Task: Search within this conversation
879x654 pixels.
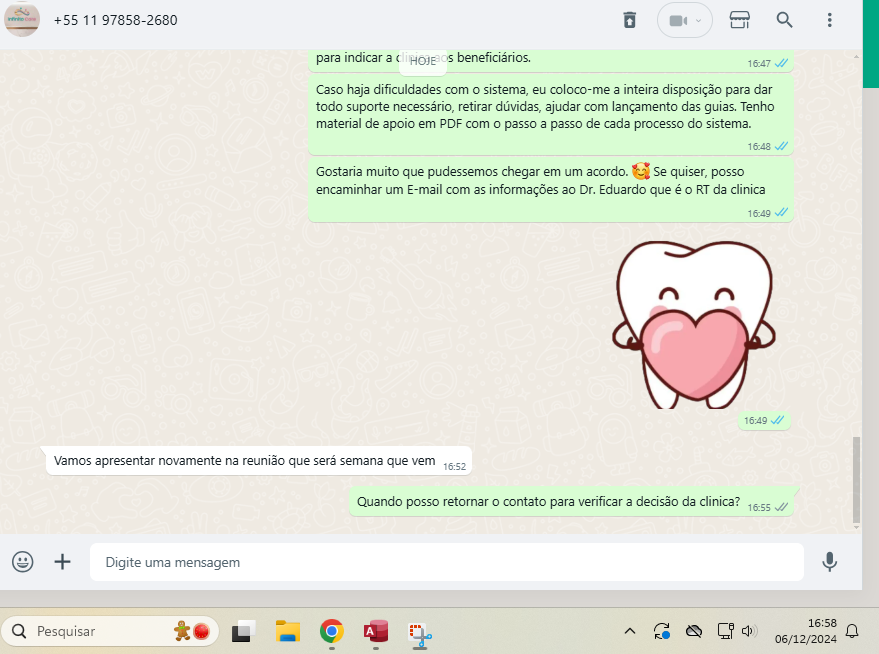Action: (785, 20)
